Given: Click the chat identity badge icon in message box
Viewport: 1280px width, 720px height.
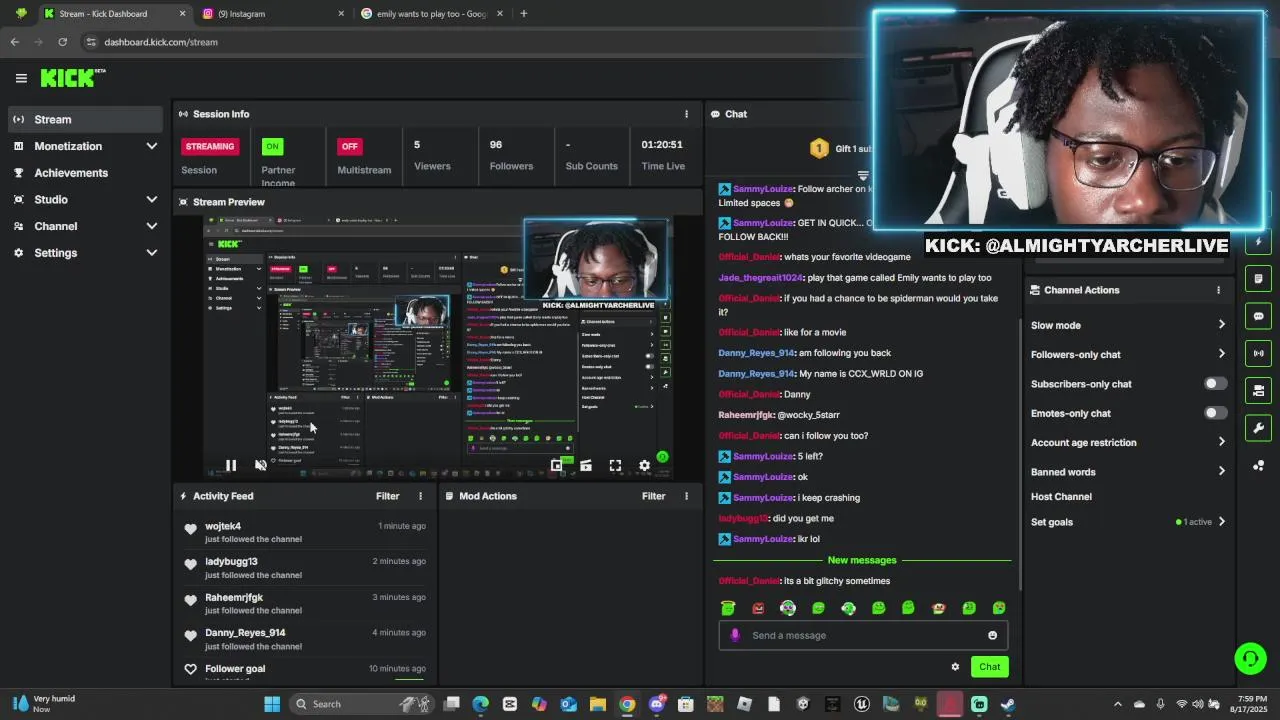Looking at the screenshot, I should click(x=735, y=635).
